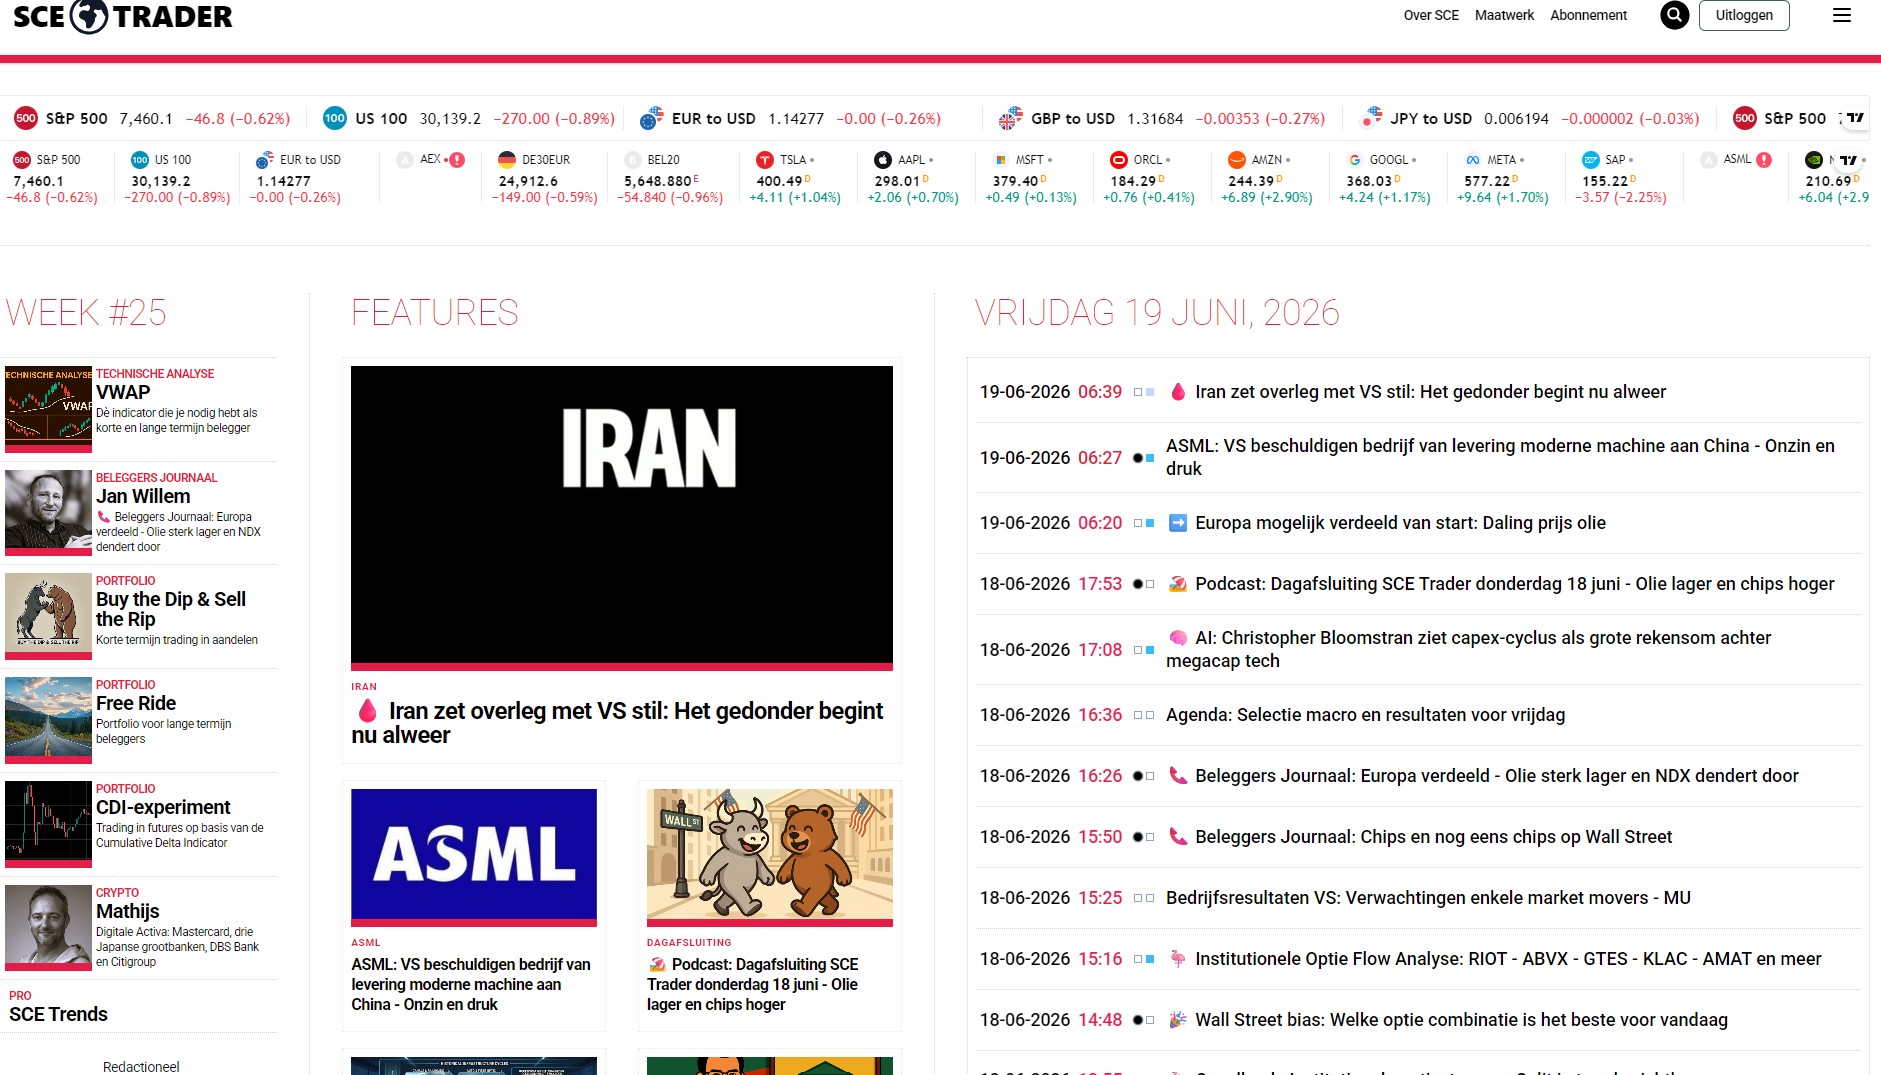
Task: Click the drop icon in the 06:39 news row
Action: click(1178, 392)
